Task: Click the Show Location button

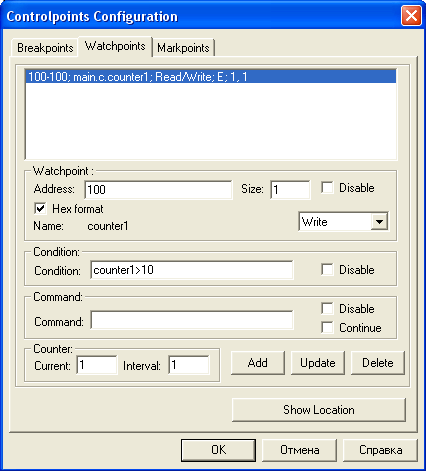Action: [x=319, y=410]
